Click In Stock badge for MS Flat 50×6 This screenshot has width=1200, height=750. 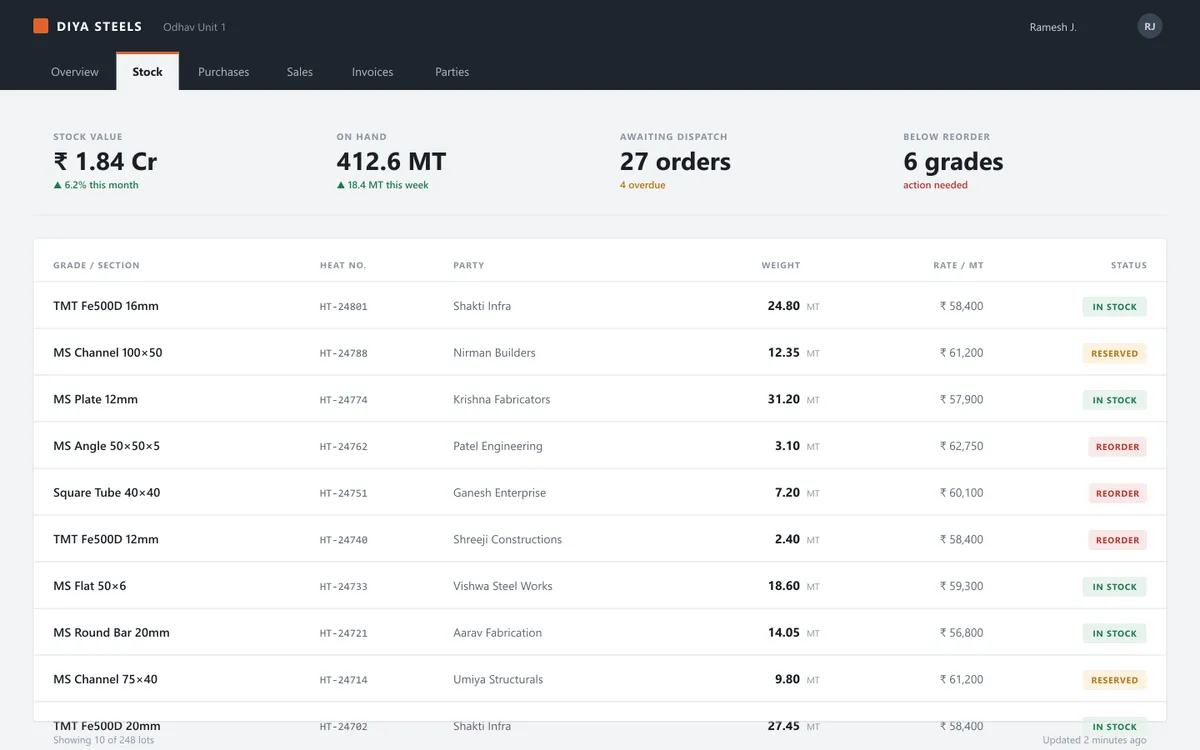(x=1114, y=587)
